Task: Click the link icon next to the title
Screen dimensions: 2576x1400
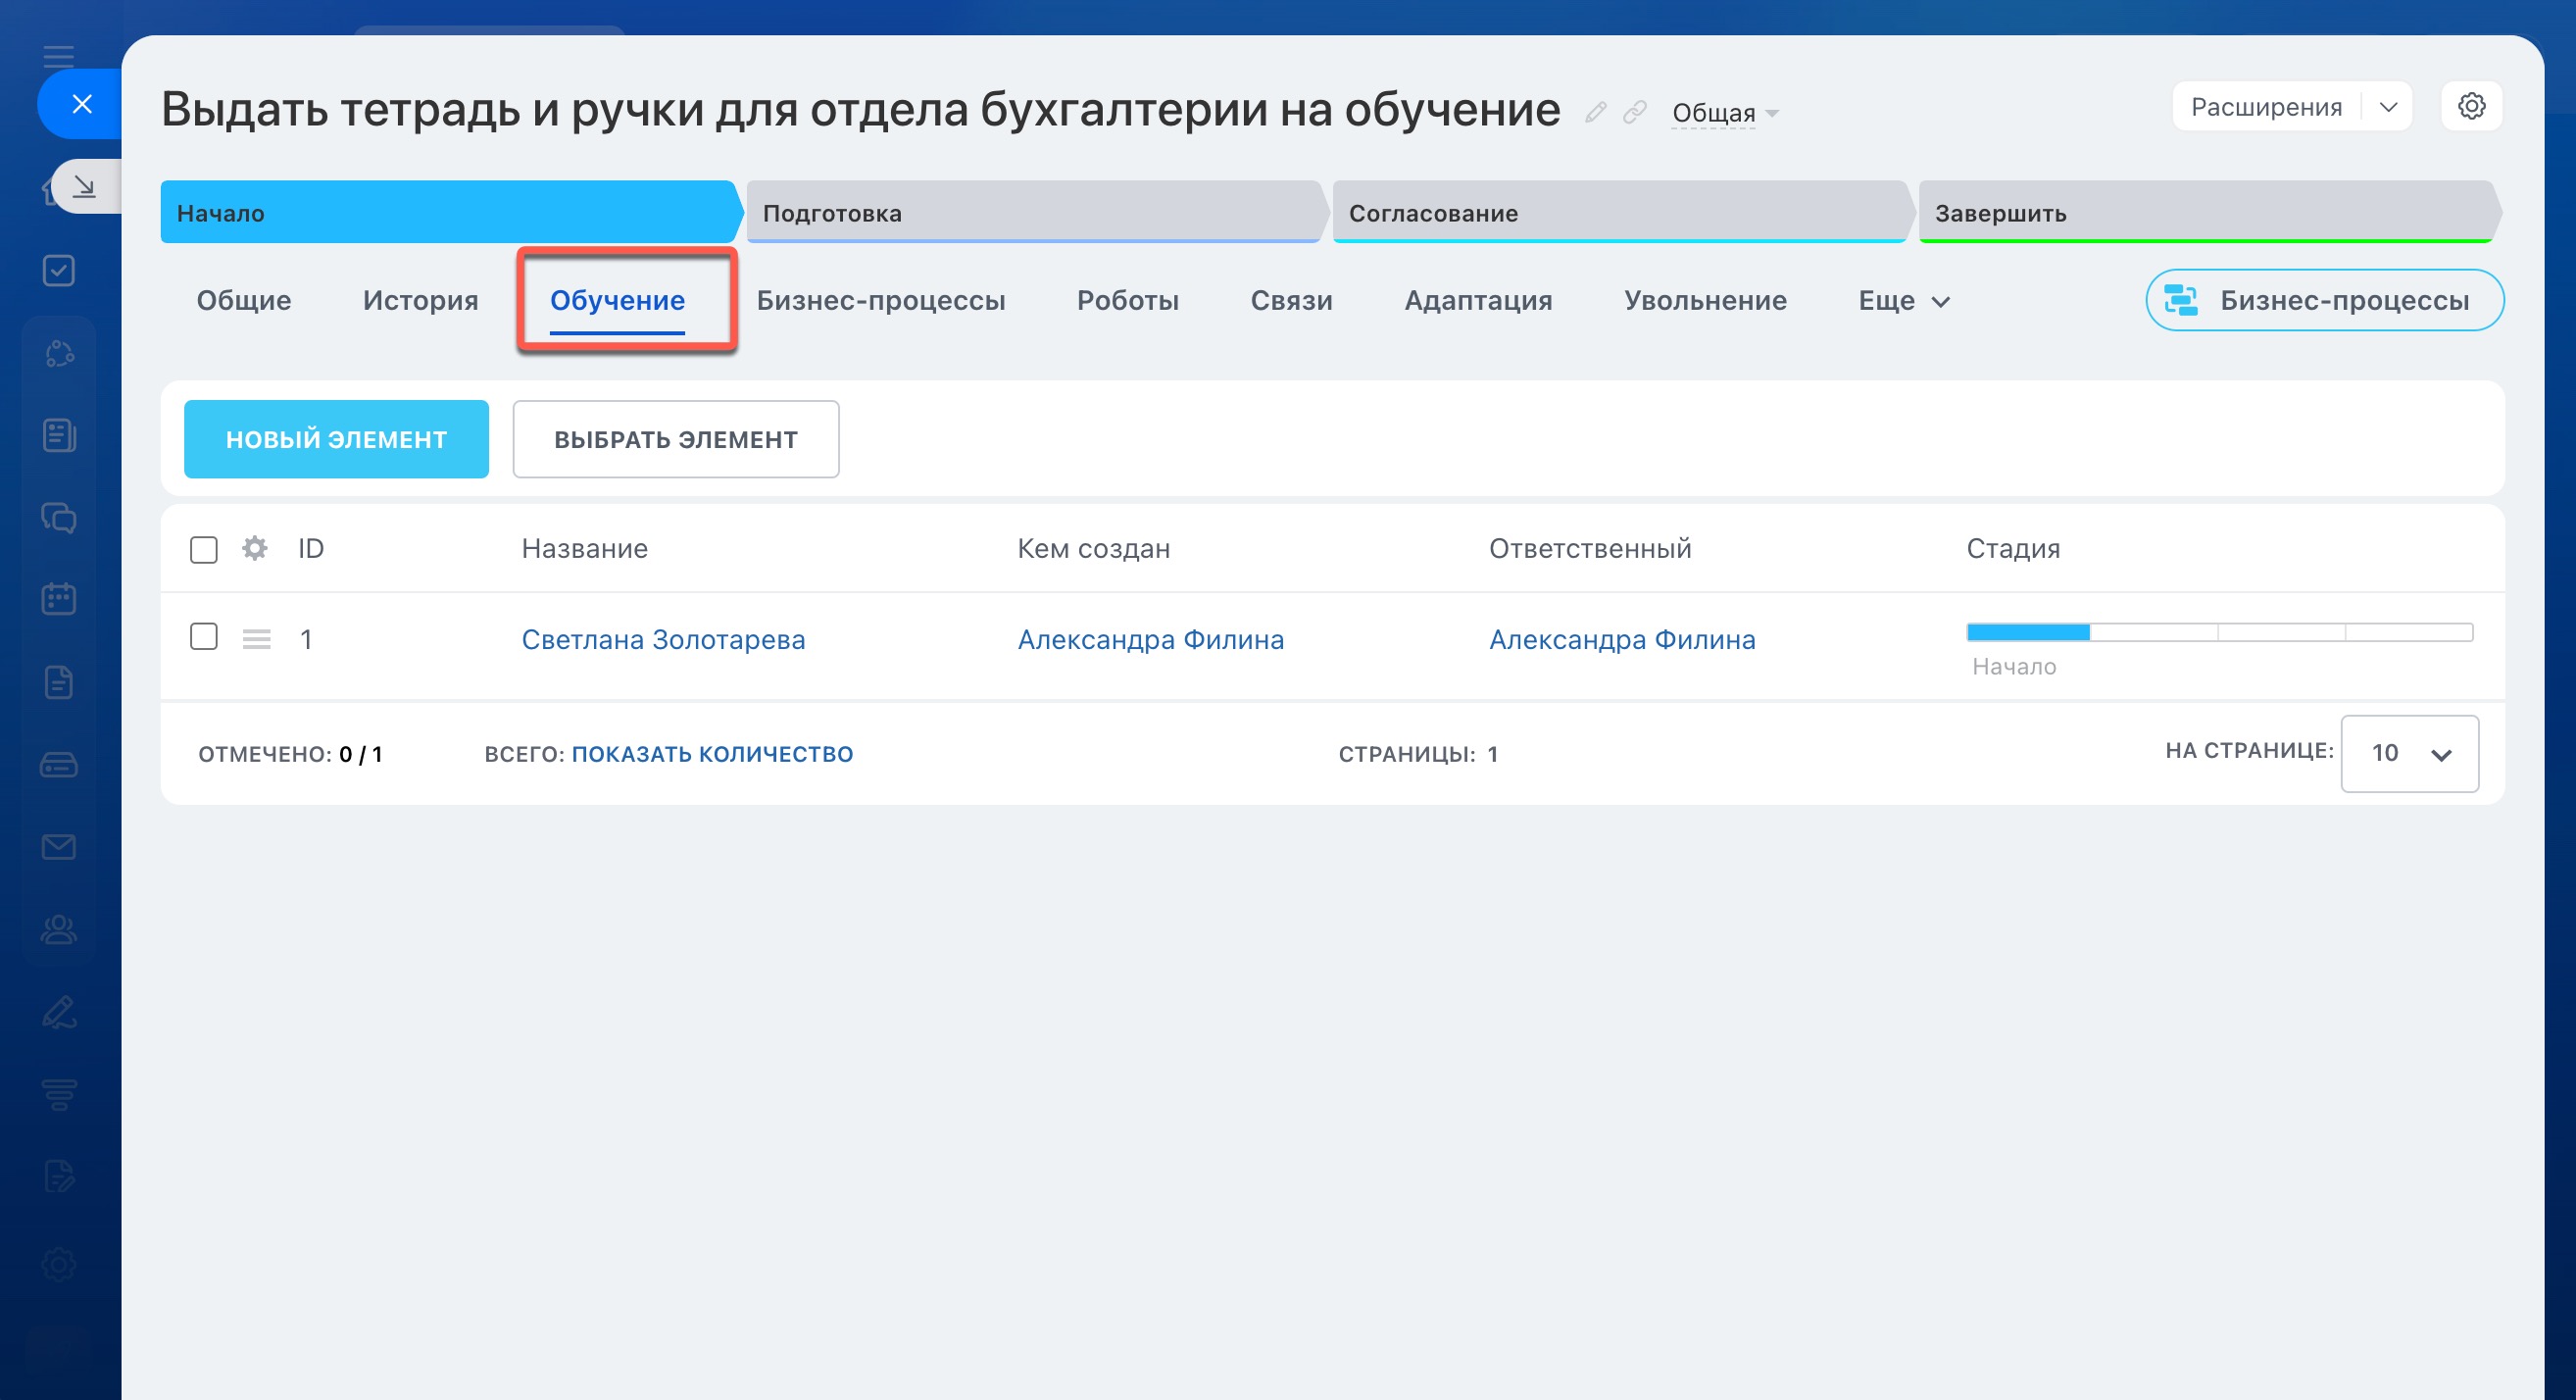Action: point(1634,112)
